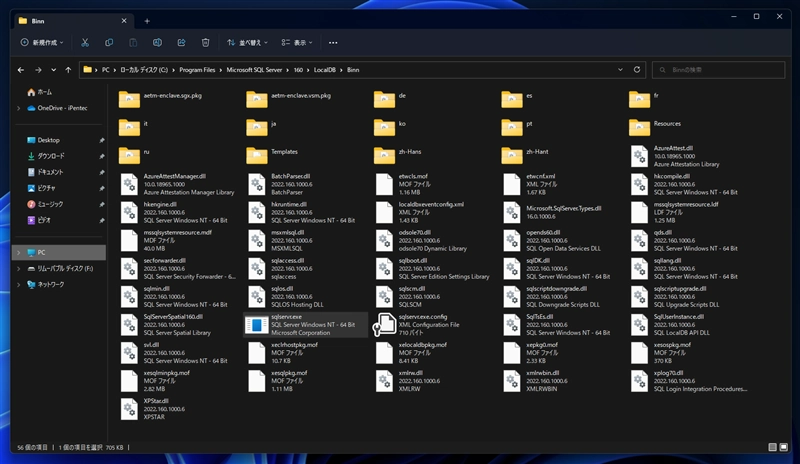The image size is (800, 464).
Task: Select hkcompile.dll file
Action: 684,184
